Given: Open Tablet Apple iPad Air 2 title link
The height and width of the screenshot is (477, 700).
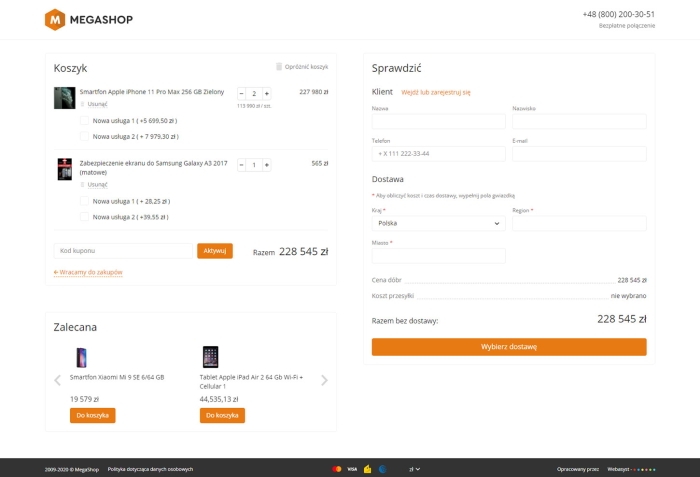Looking at the screenshot, I should (251, 382).
